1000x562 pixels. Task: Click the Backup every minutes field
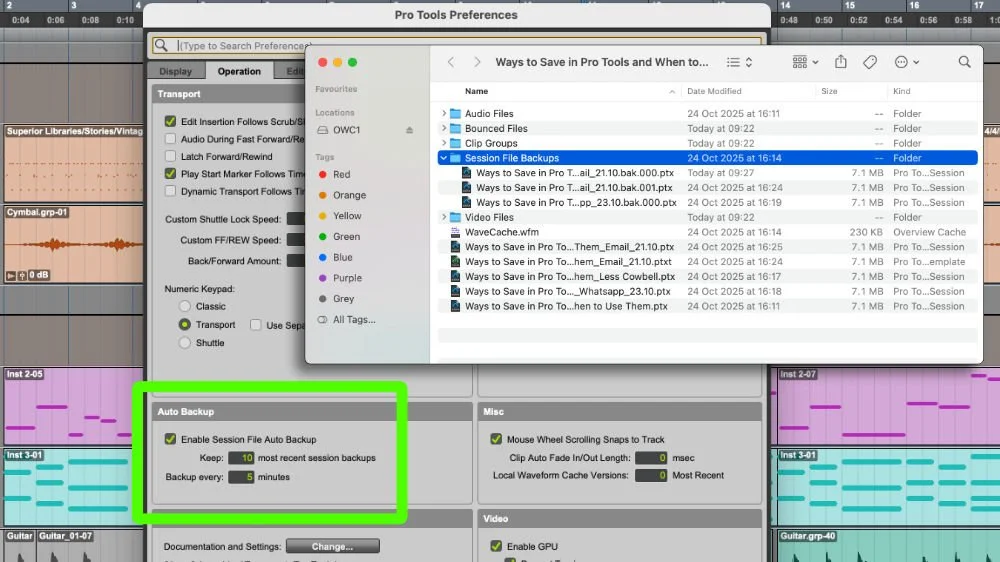point(241,477)
